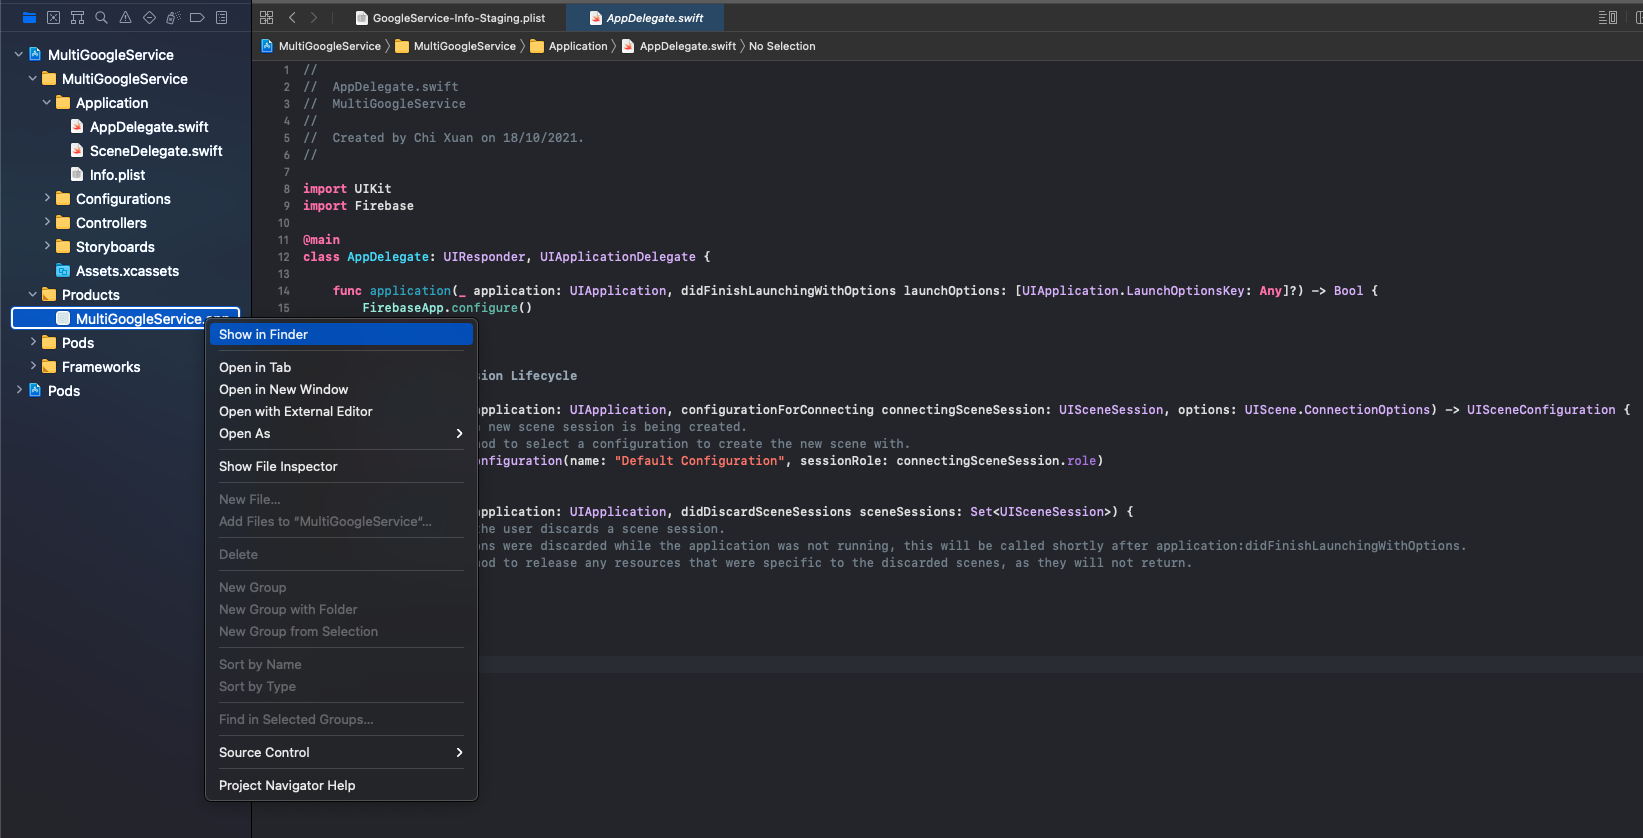Select SceneDelegate.swift in the project navigator

(155, 151)
